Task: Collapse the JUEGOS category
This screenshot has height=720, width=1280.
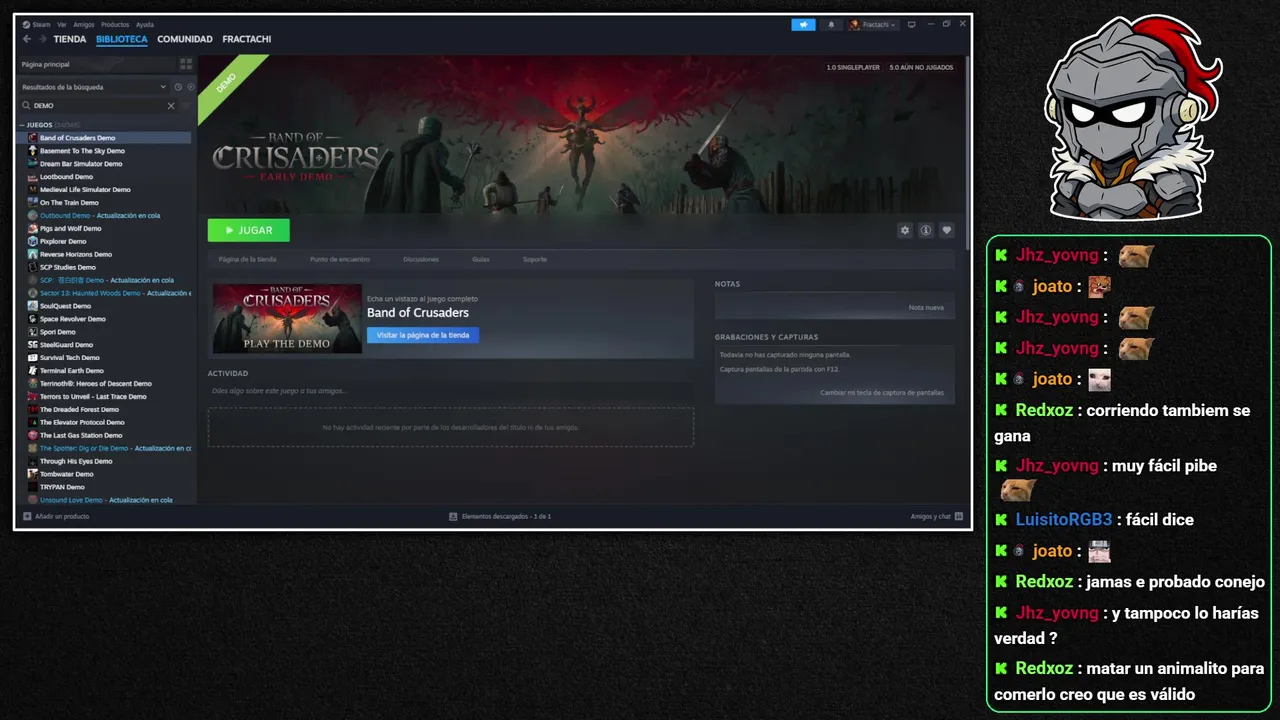Action: (22, 125)
